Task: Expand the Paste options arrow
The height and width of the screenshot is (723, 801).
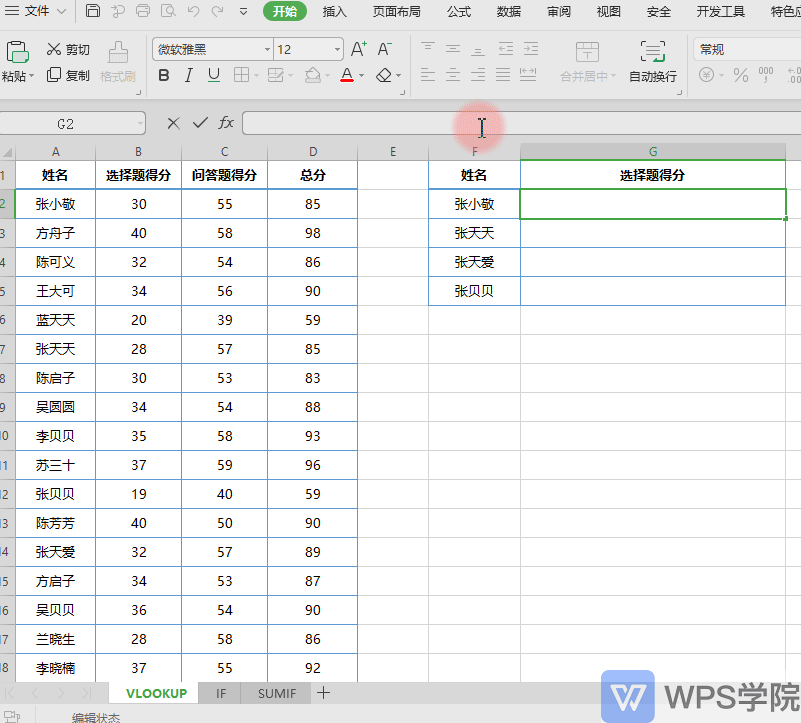Action: pos(32,76)
